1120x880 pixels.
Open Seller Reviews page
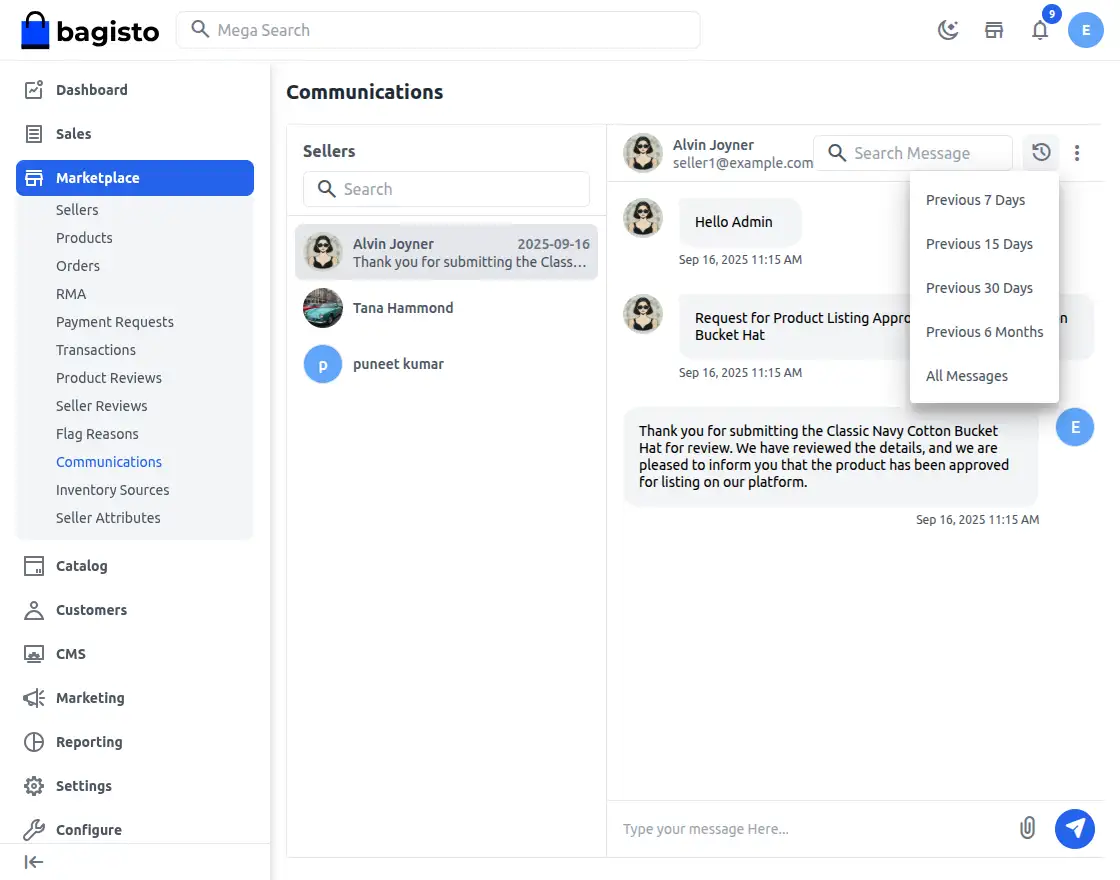coord(101,406)
